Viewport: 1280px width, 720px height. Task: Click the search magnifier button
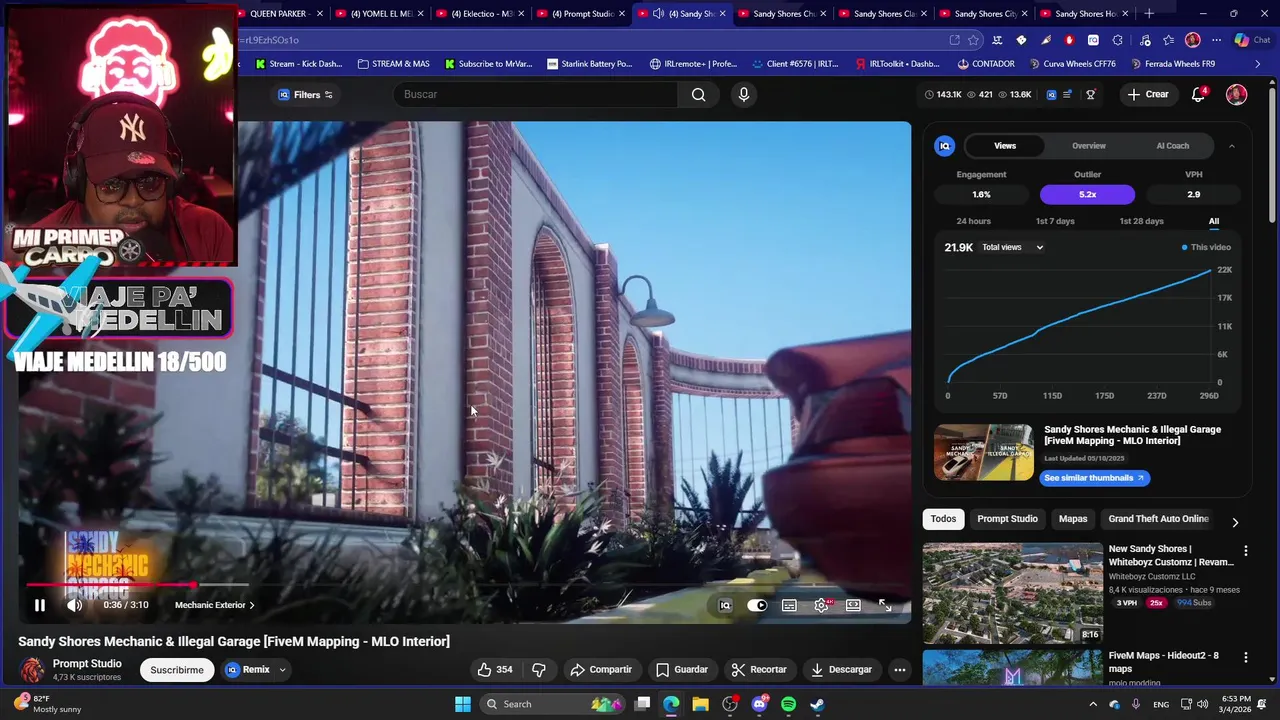pyautogui.click(x=699, y=94)
